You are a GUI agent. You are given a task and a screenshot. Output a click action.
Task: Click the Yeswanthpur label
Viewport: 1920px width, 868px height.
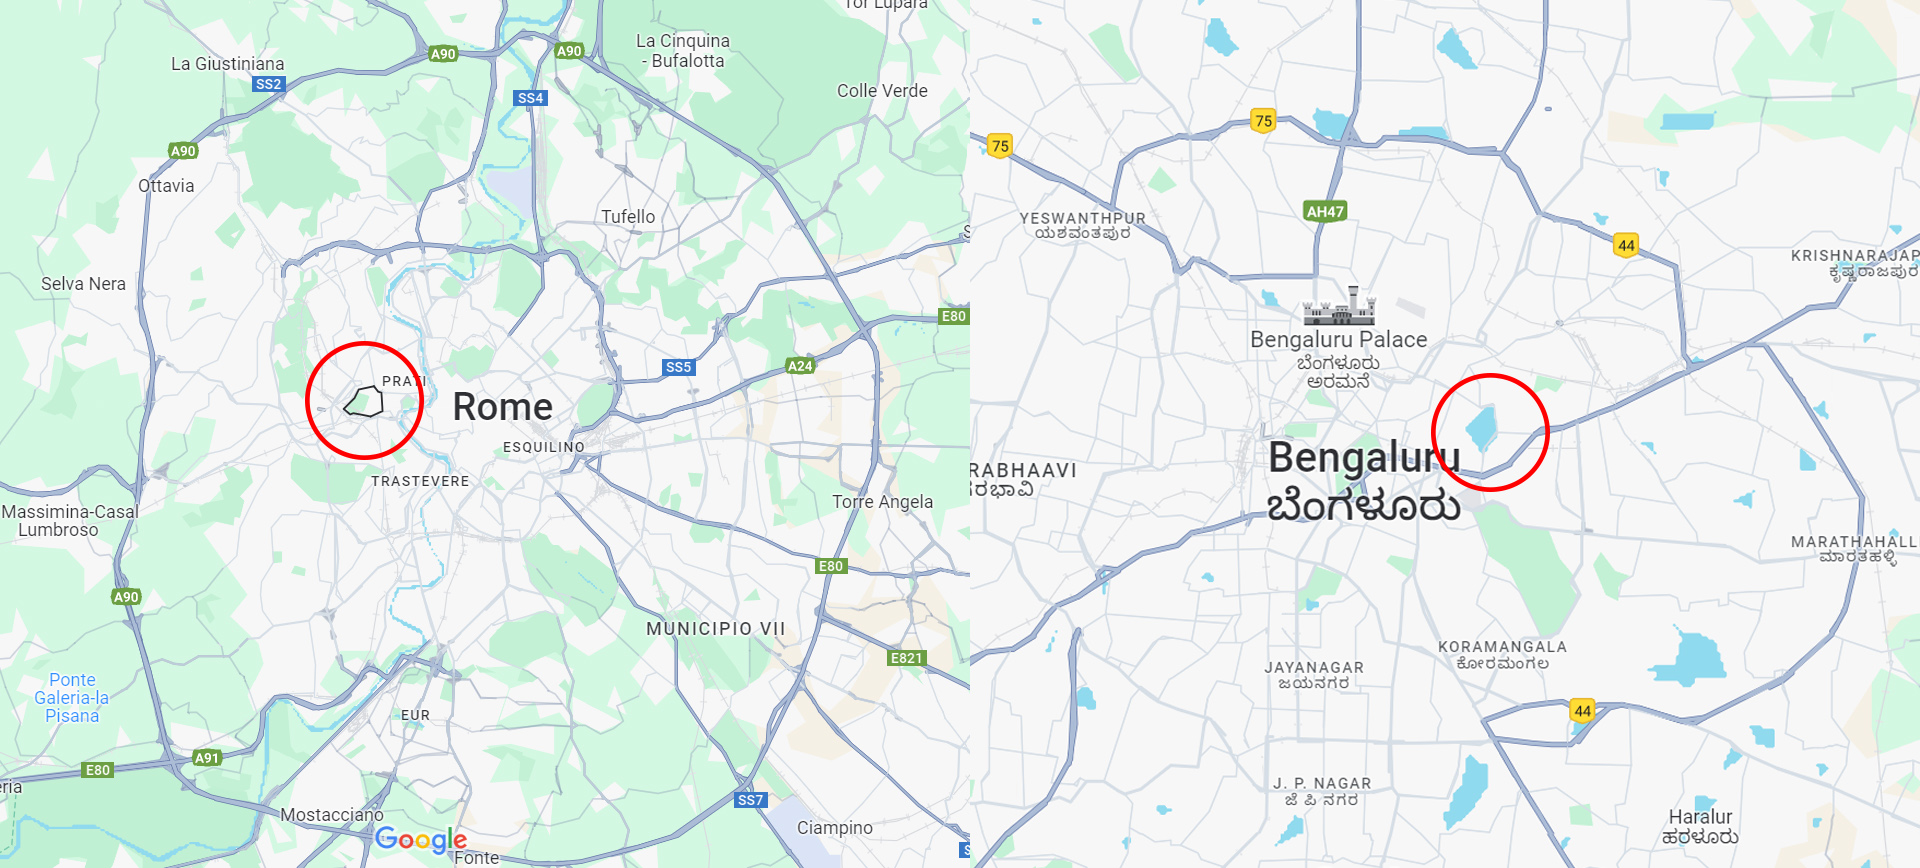tap(1083, 225)
